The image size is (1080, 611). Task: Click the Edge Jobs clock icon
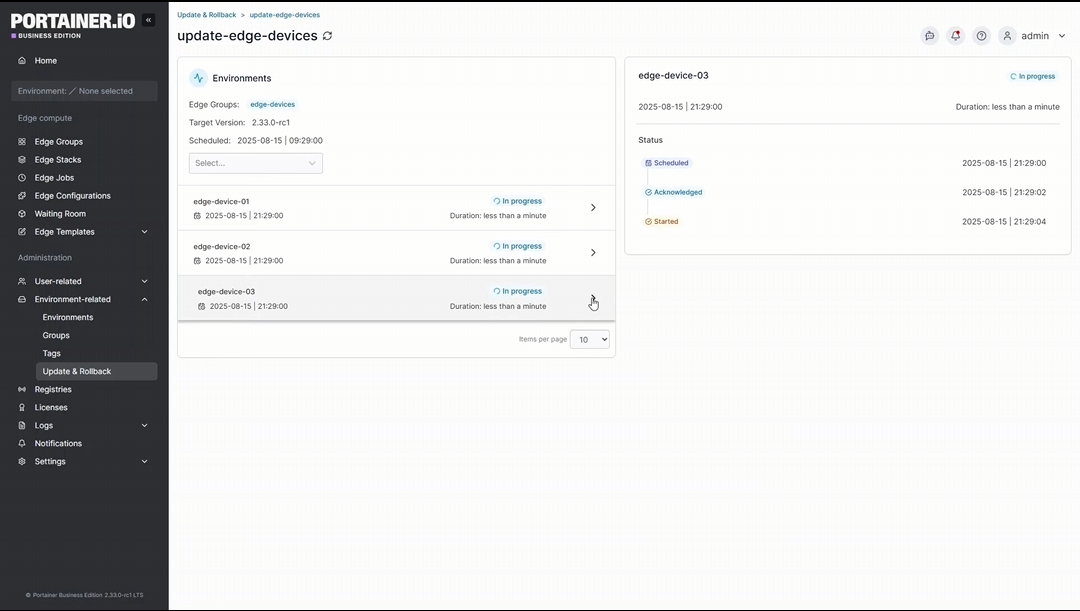click(x=22, y=178)
